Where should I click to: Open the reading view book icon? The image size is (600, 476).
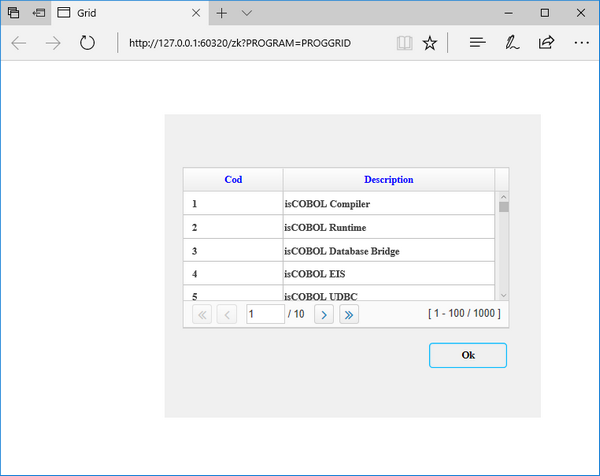coord(404,43)
